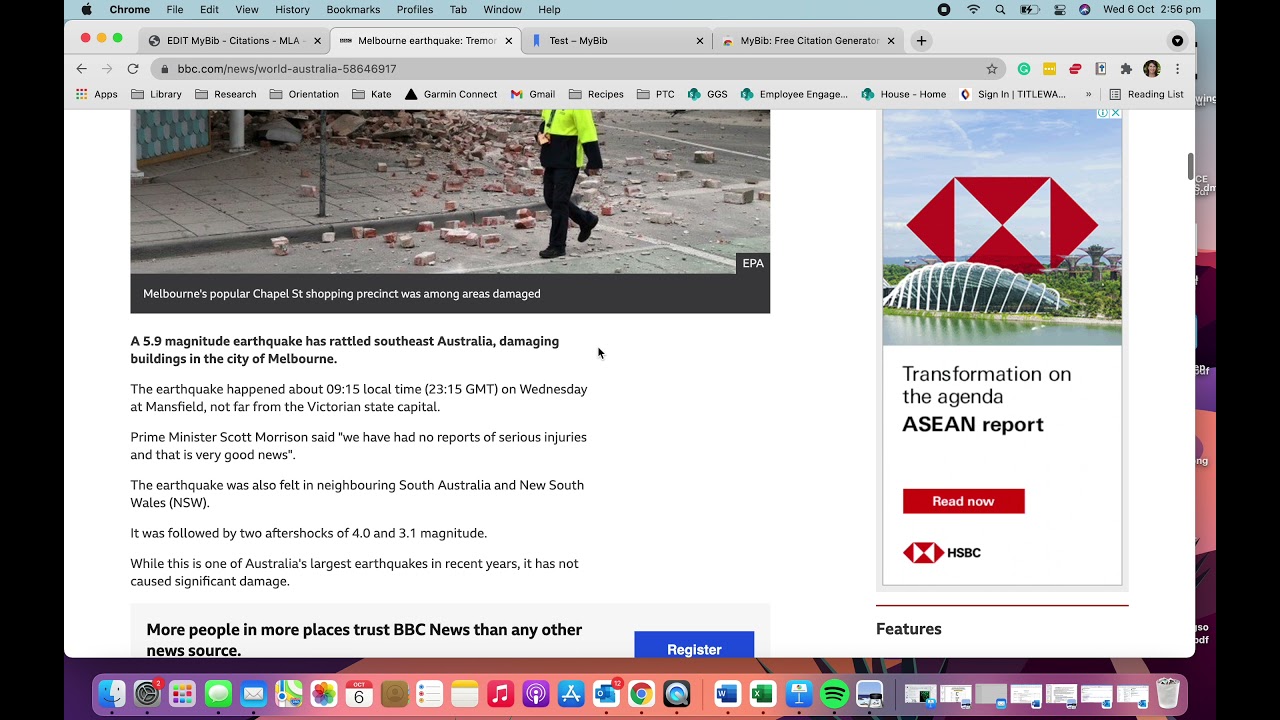The height and width of the screenshot is (720, 1280).
Task: Open the Apps bookmark shortcut
Action: tap(97, 94)
